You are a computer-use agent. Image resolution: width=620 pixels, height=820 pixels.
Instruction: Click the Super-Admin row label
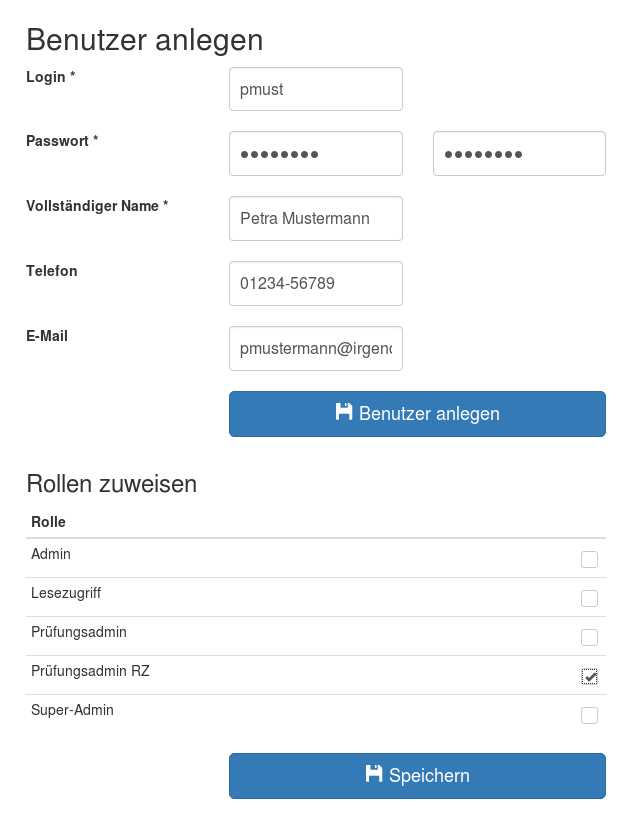coord(72,710)
